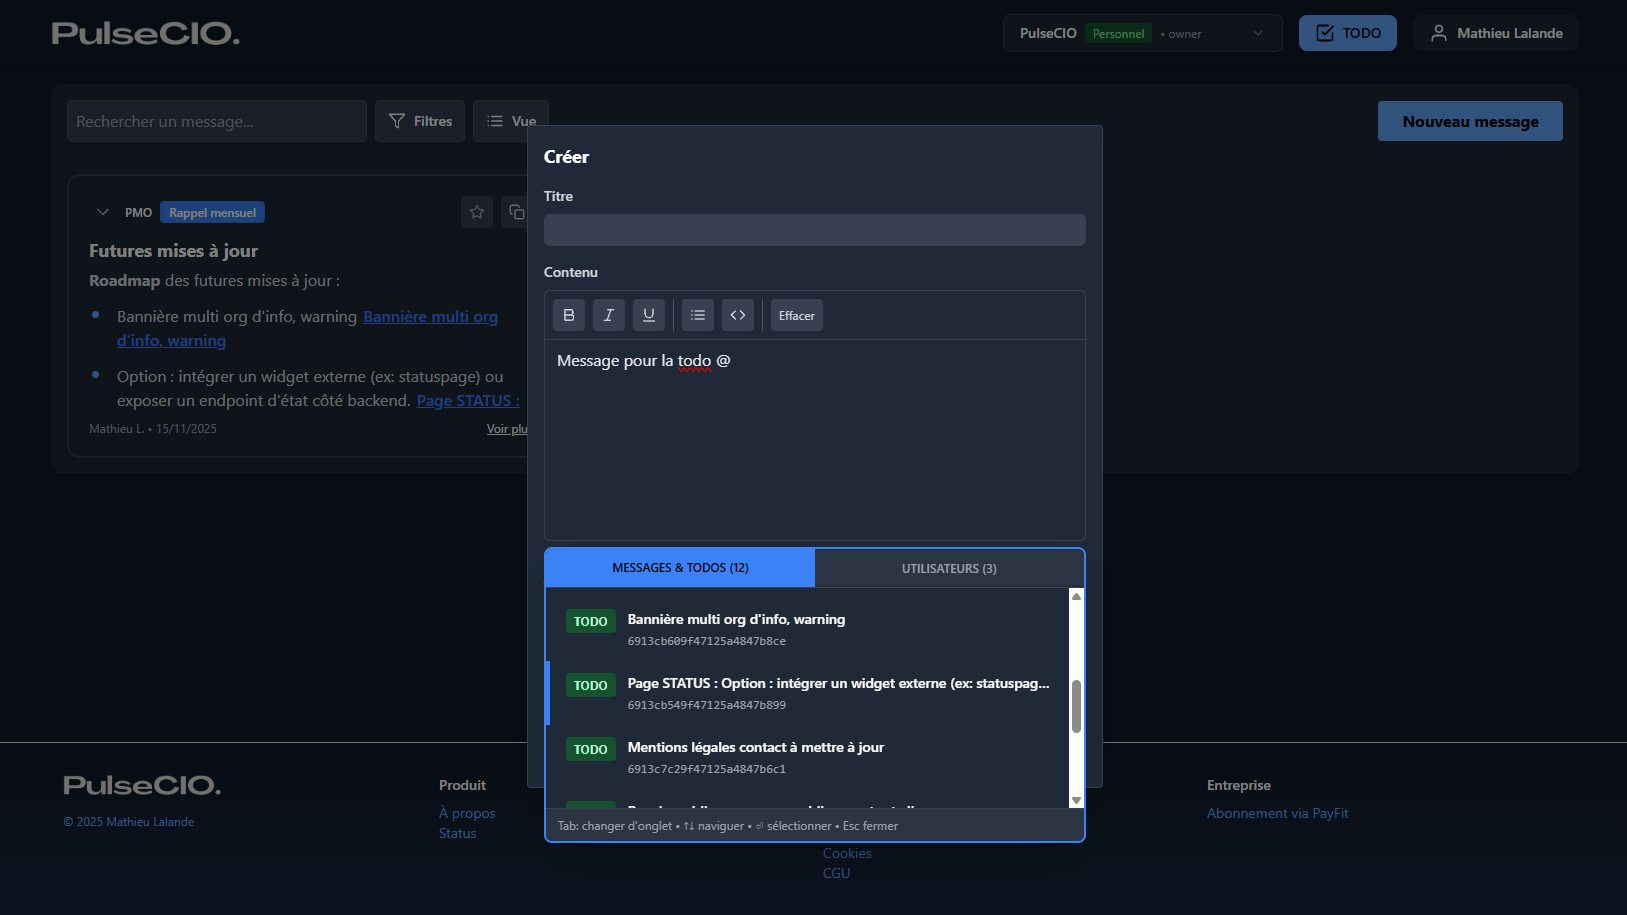The height and width of the screenshot is (915, 1627).
Task: Click the Nouveau message button
Action: coord(1469,121)
